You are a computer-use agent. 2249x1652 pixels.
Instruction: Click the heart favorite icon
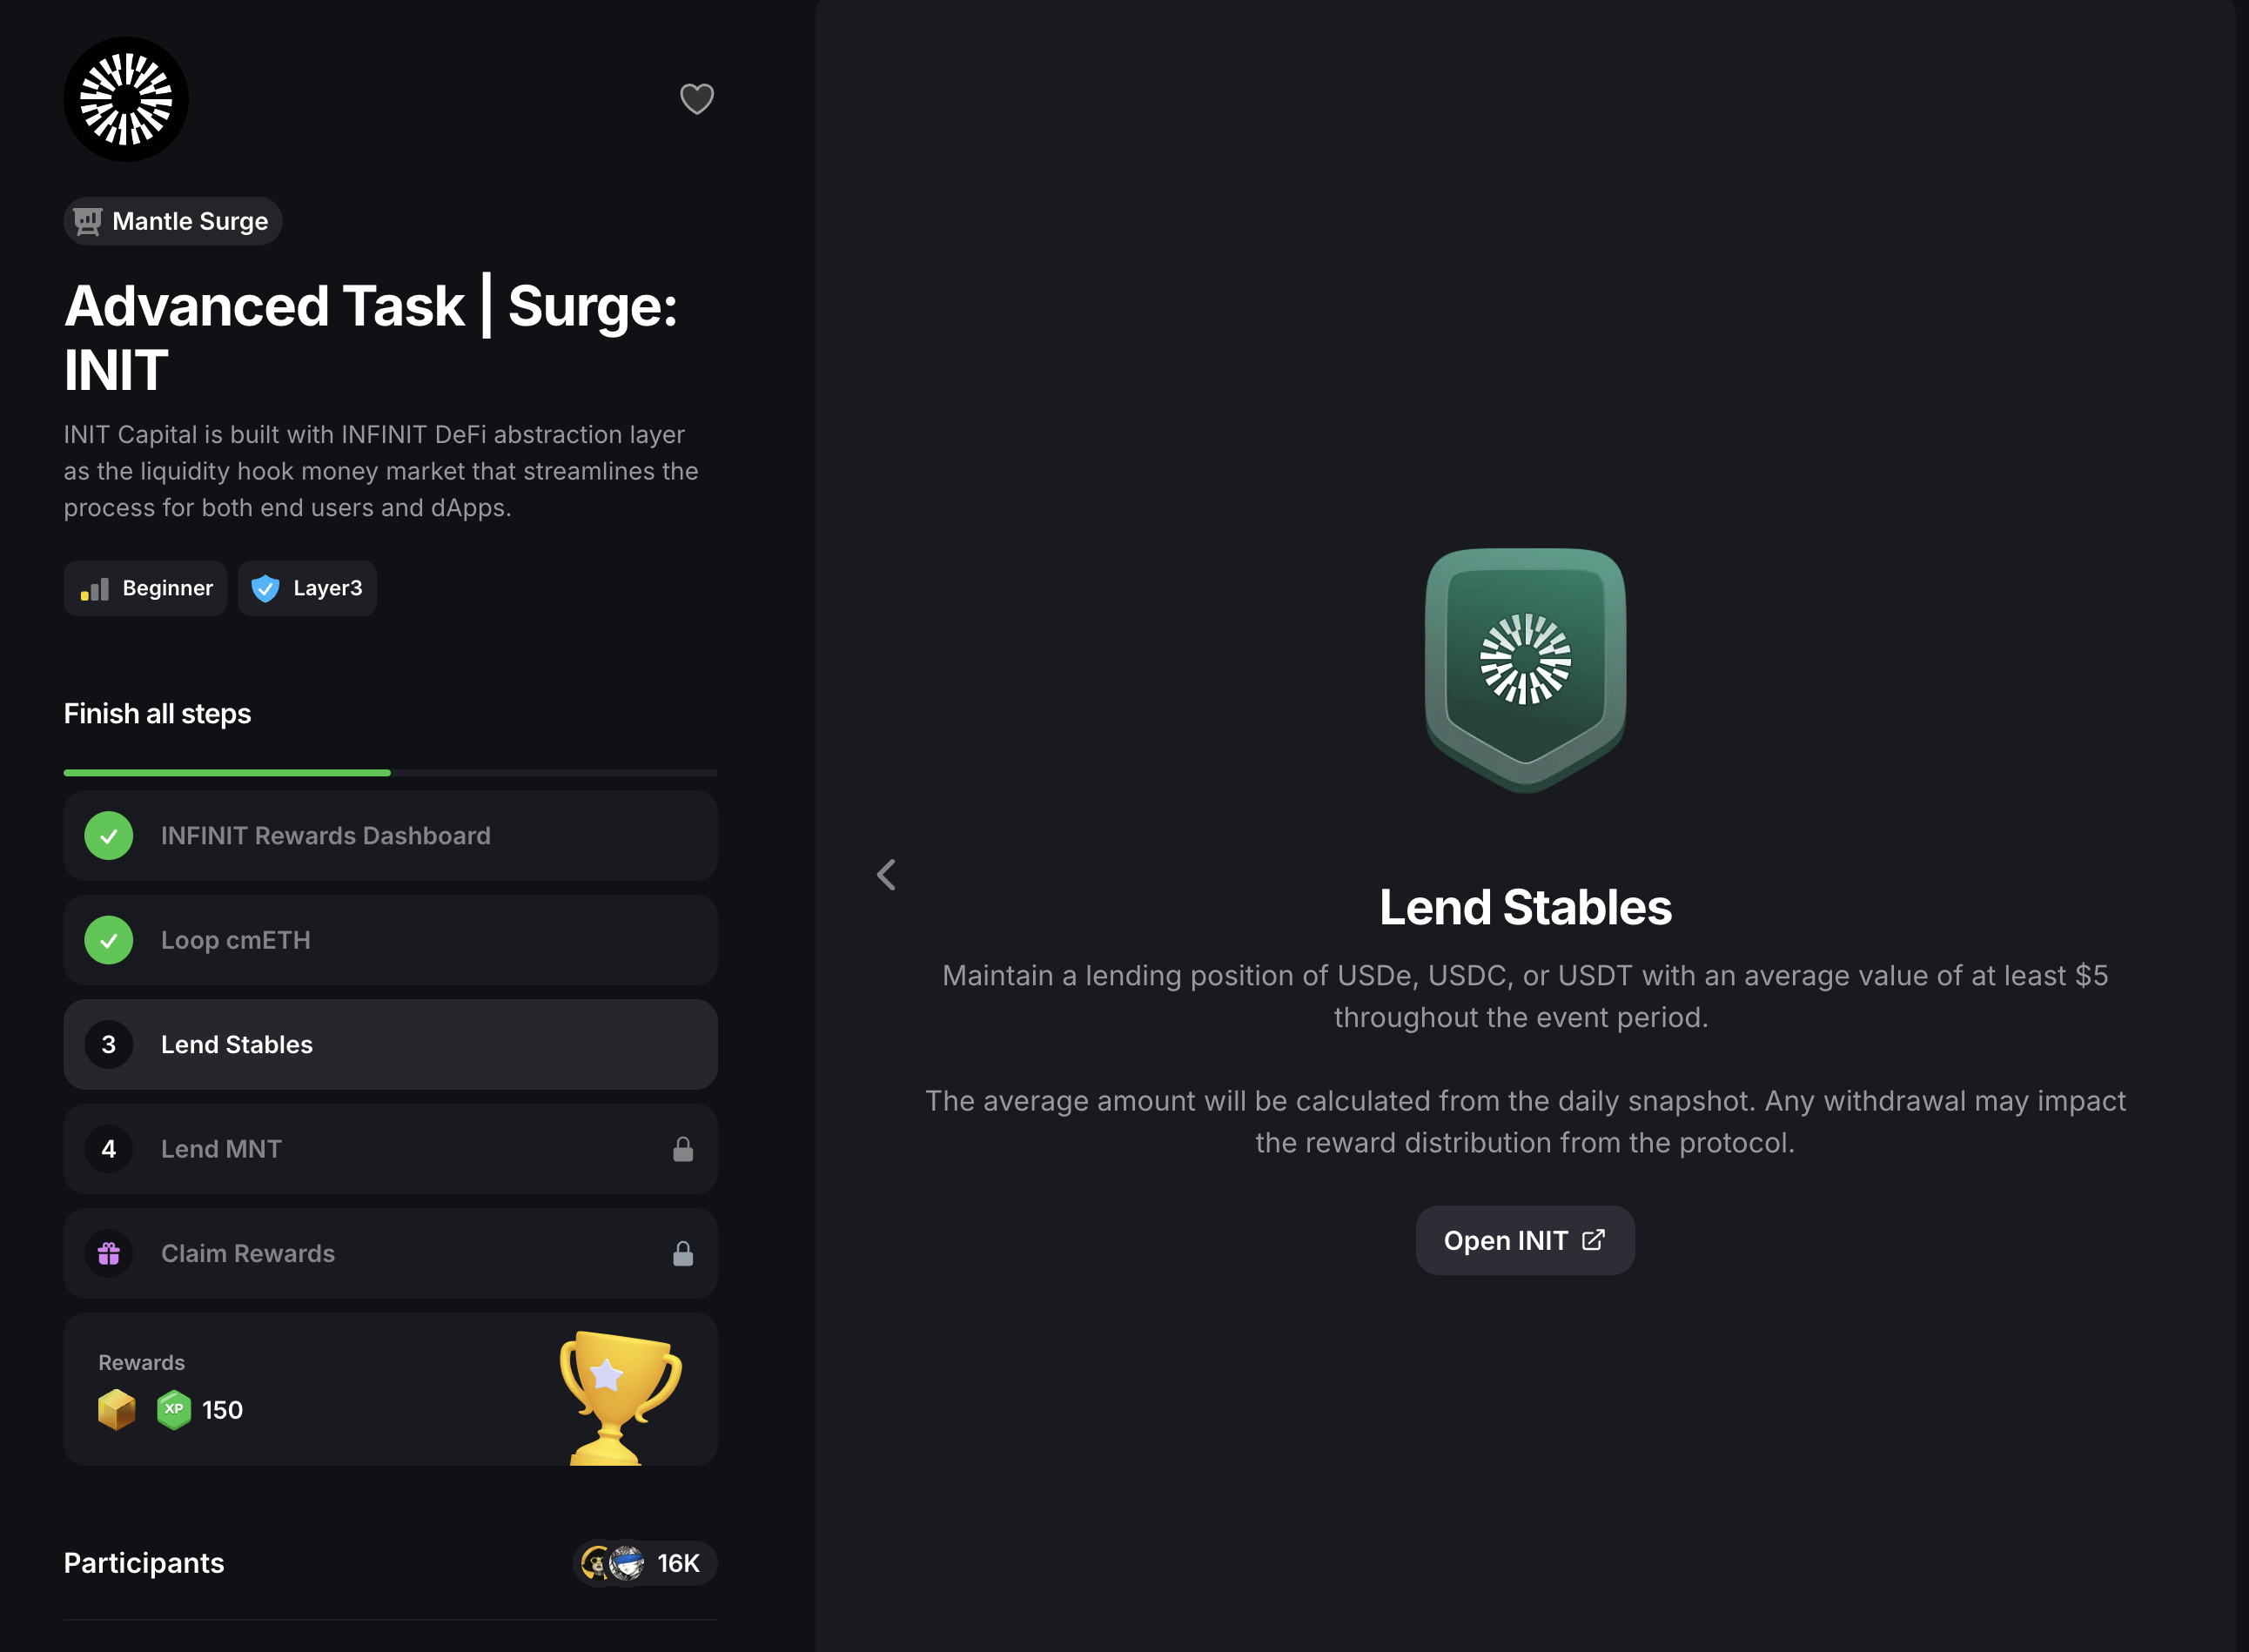(x=696, y=98)
